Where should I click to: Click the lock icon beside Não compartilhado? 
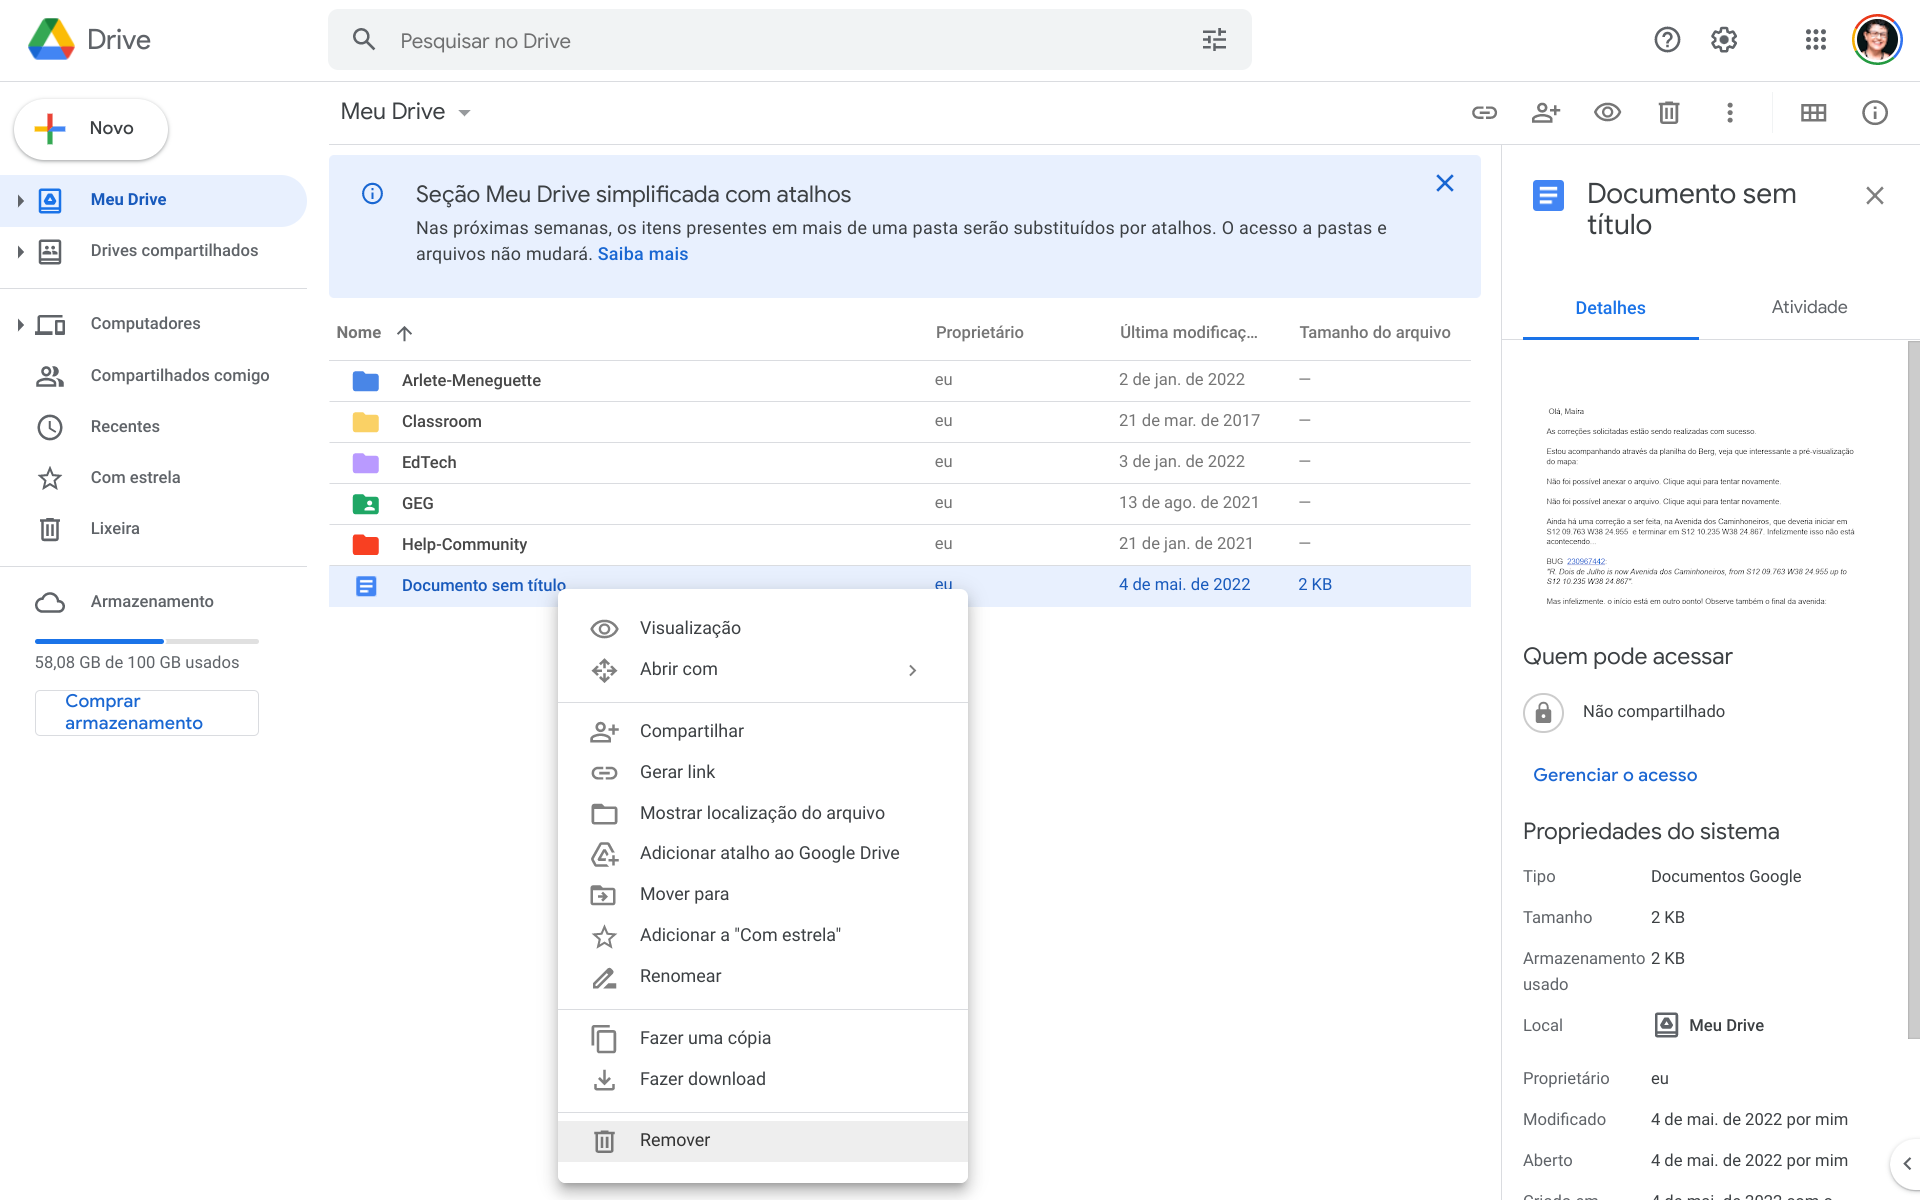tap(1543, 712)
